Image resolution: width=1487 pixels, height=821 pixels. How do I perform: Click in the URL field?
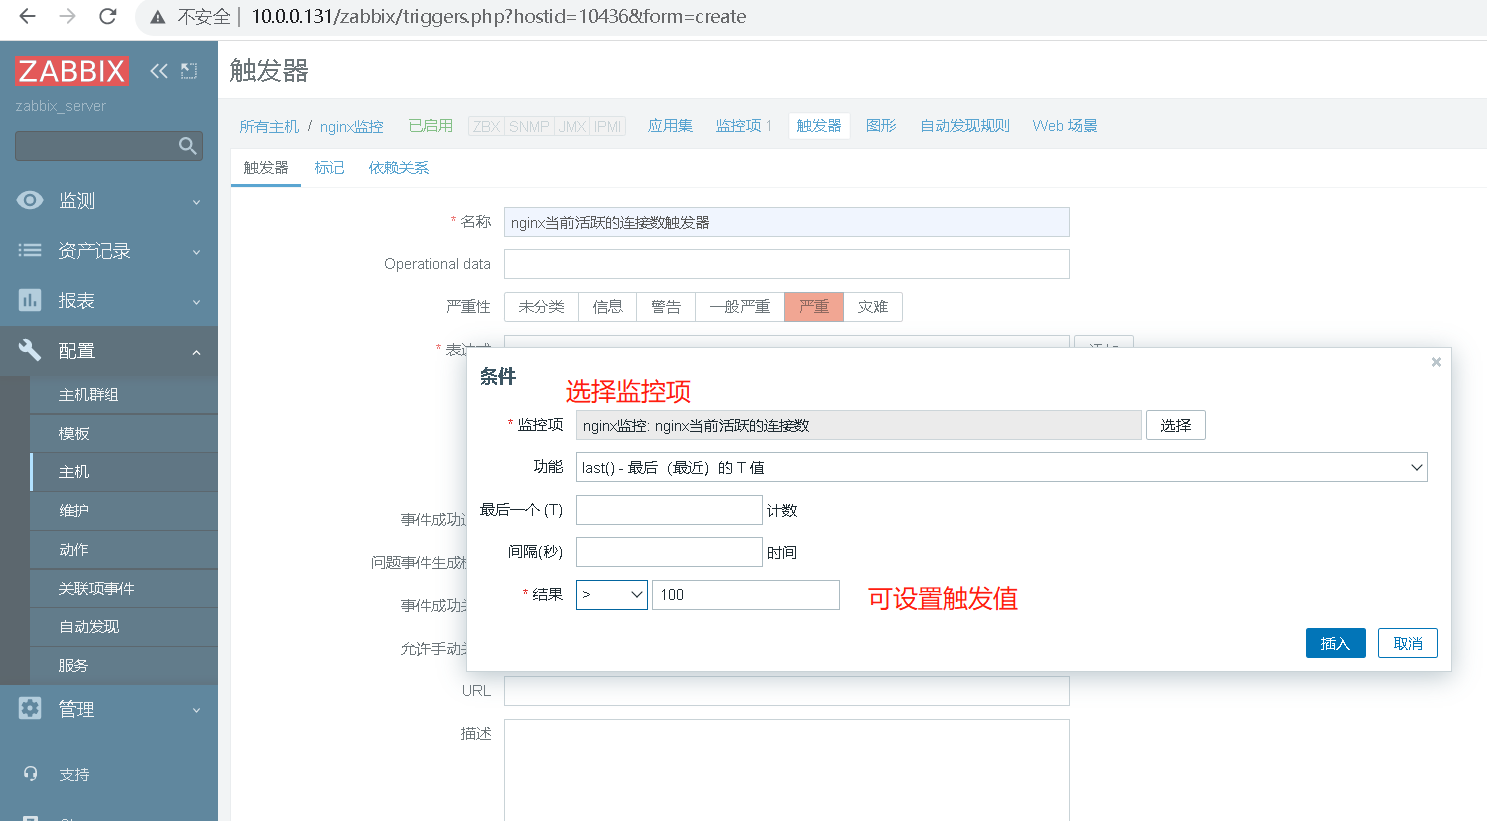[787, 691]
